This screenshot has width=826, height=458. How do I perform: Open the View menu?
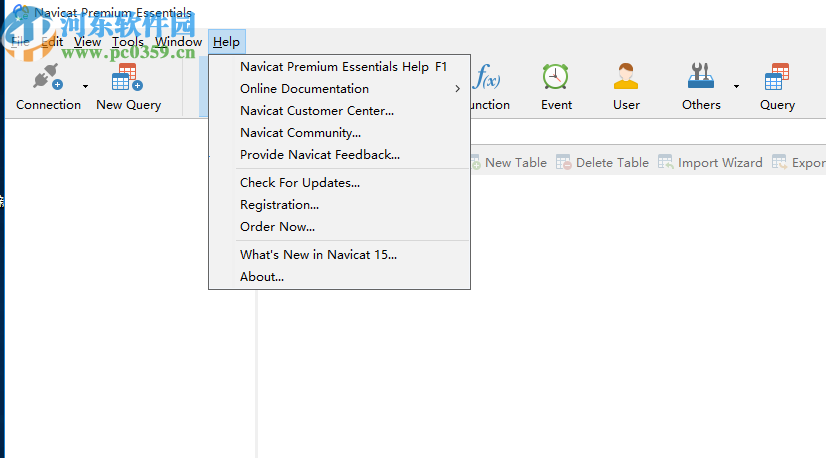click(x=87, y=42)
